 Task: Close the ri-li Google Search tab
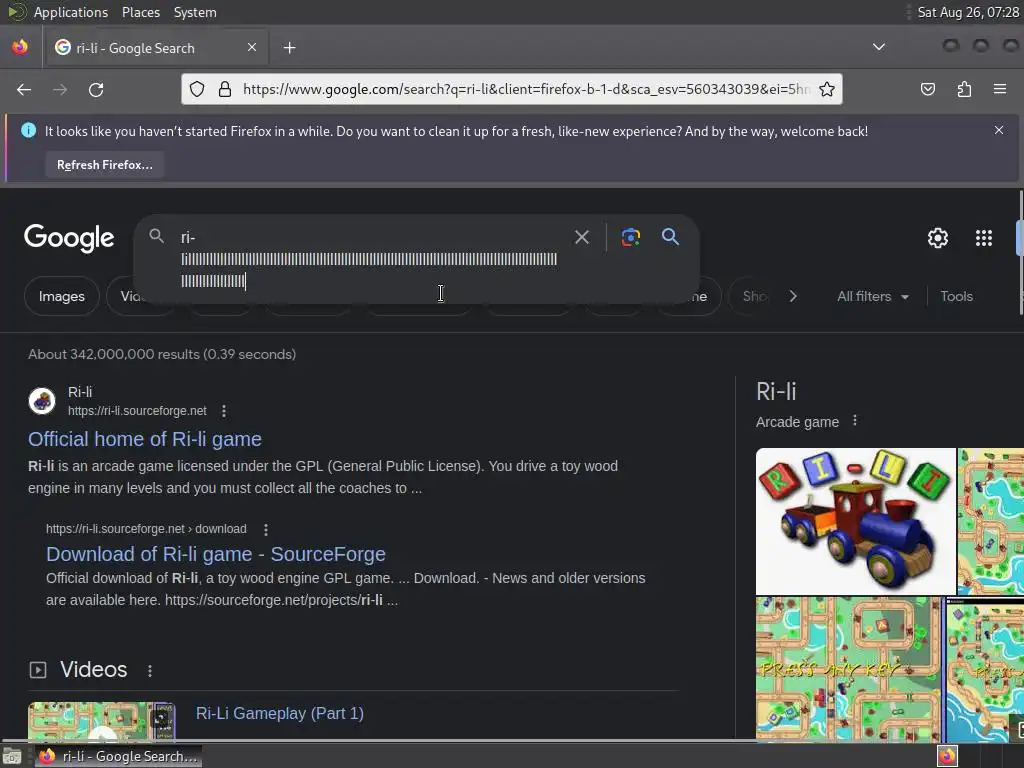(252, 47)
